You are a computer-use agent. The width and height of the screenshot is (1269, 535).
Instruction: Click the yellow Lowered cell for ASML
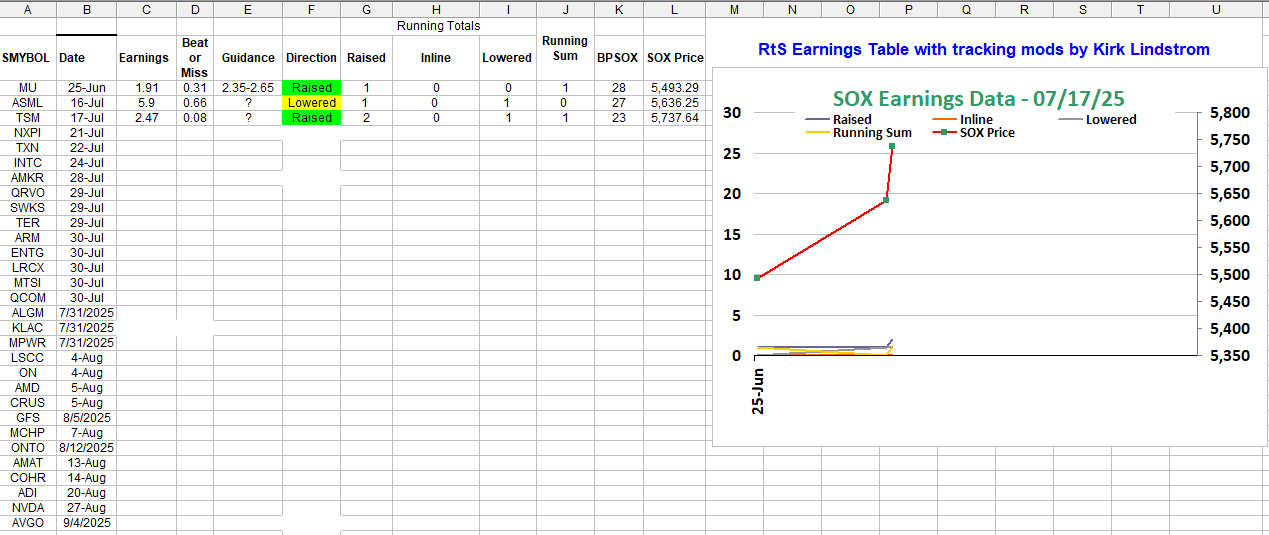[311, 103]
